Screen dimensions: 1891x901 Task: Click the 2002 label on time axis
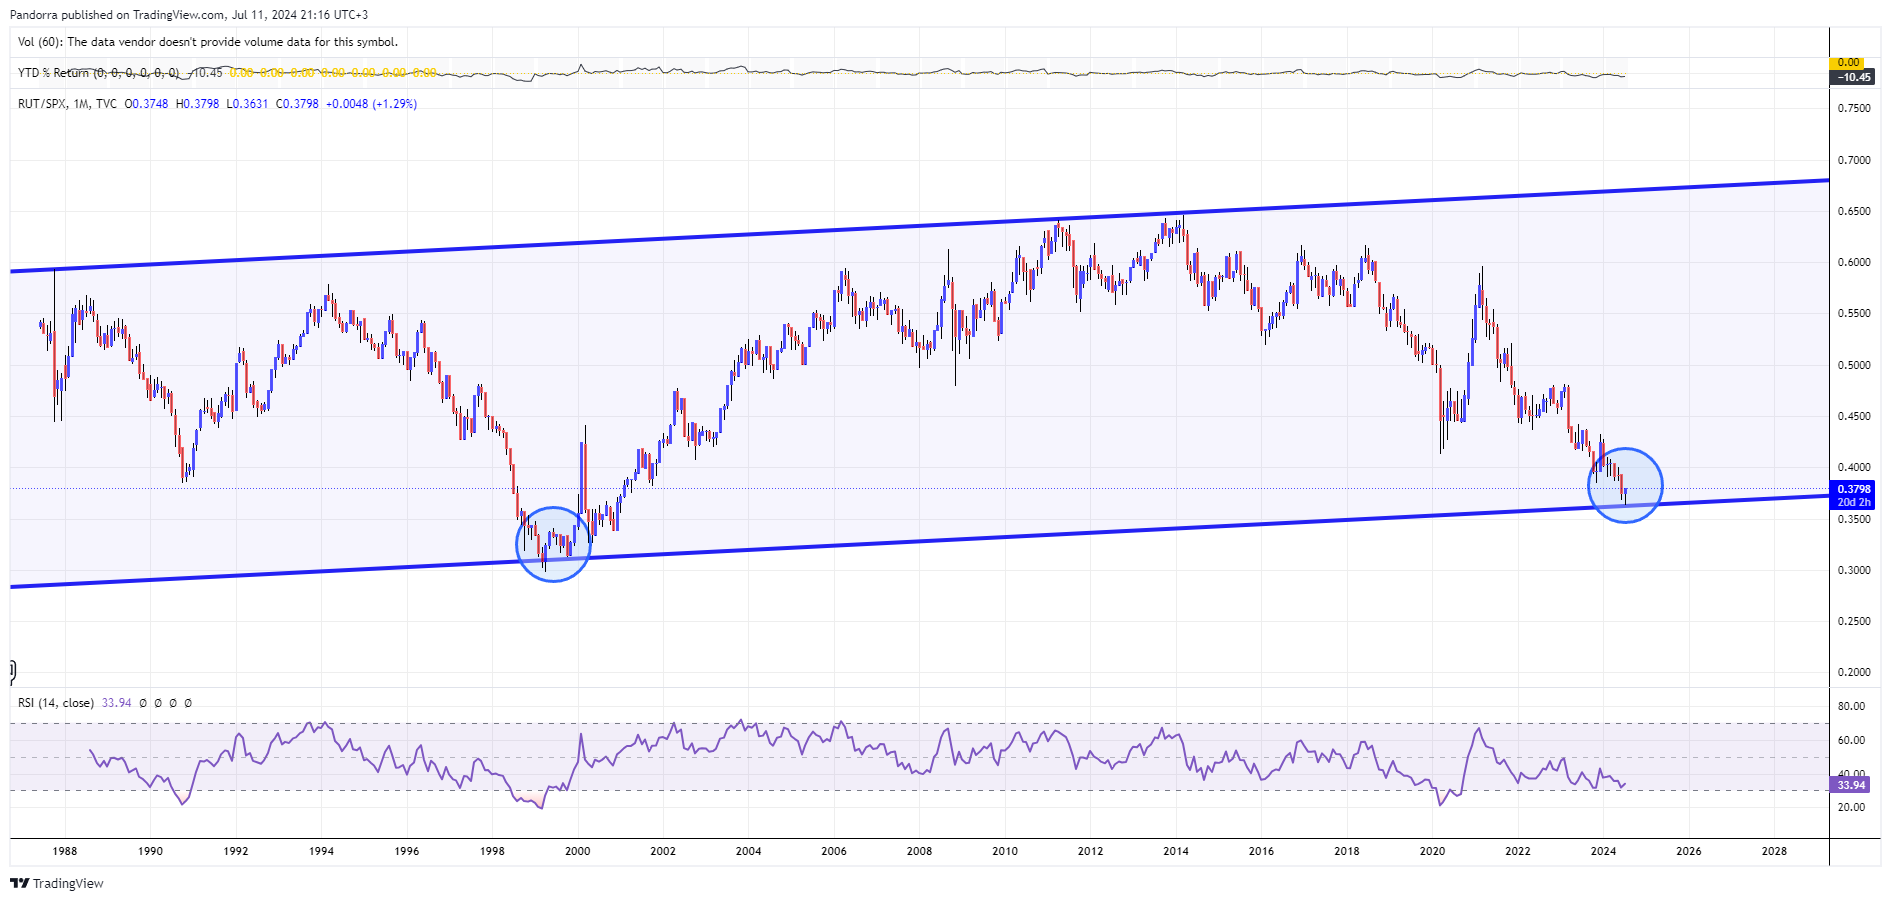point(663,851)
